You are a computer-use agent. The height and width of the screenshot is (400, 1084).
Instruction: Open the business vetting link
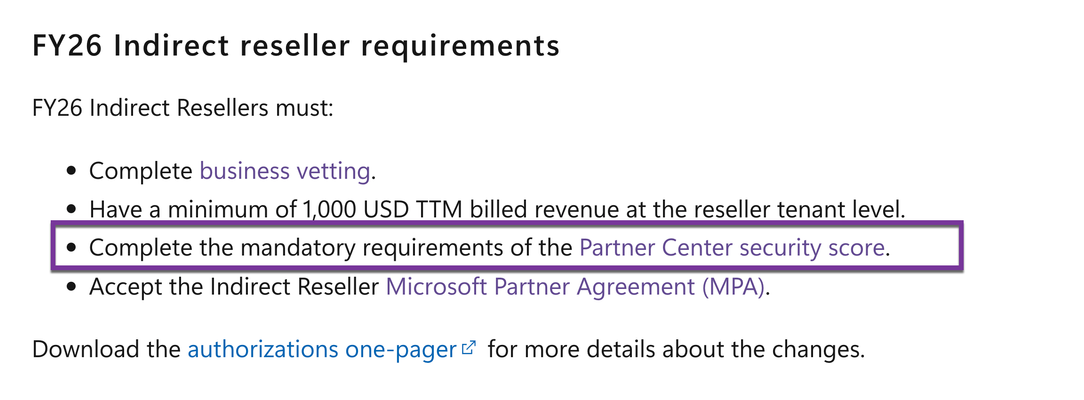click(x=285, y=171)
